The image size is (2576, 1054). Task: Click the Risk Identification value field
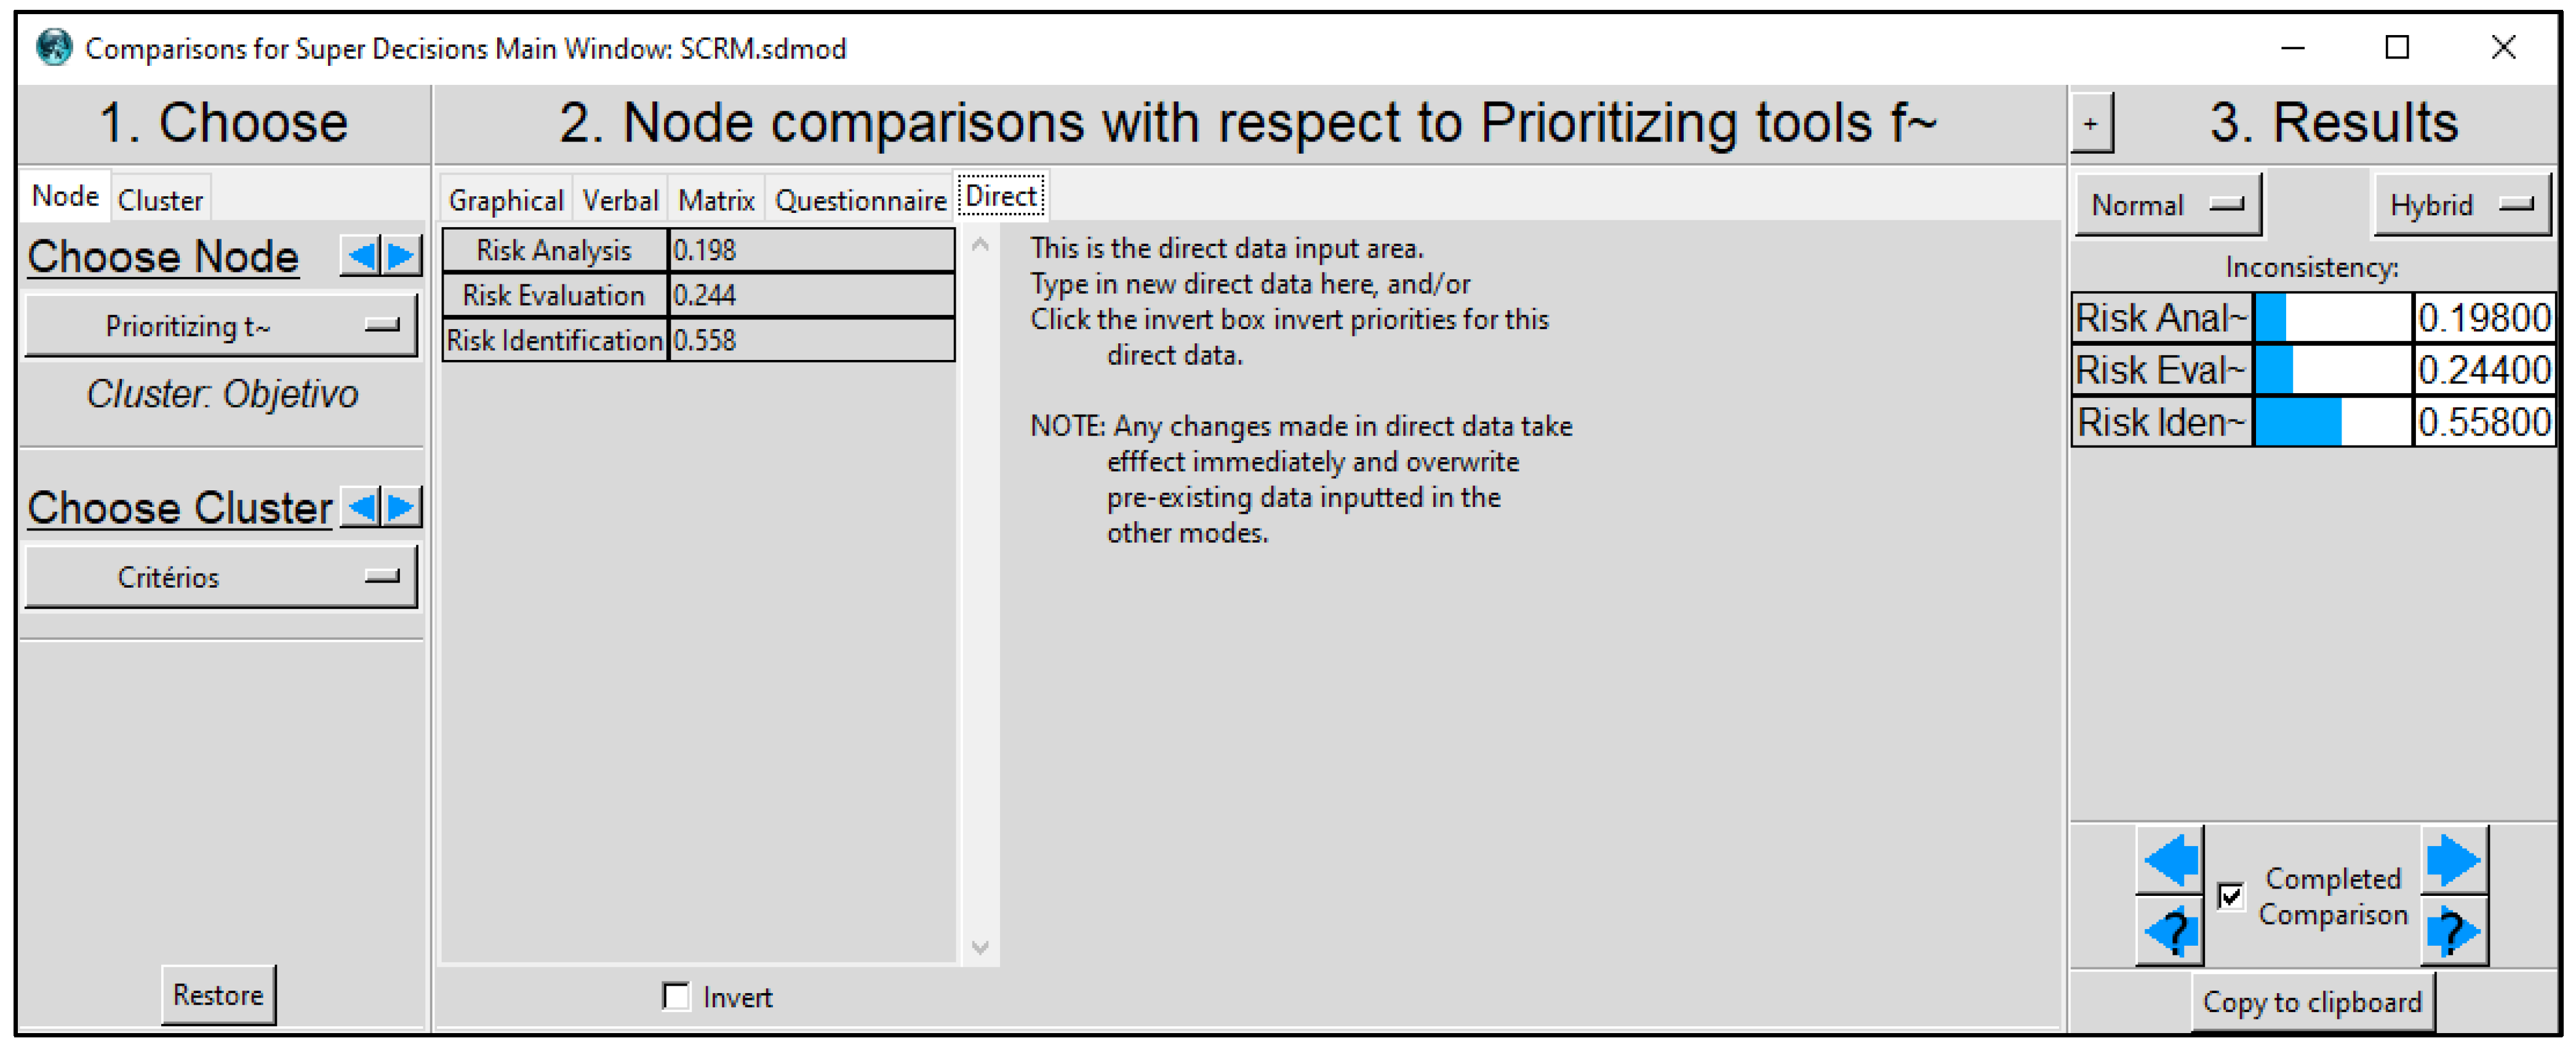pyautogui.click(x=810, y=340)
